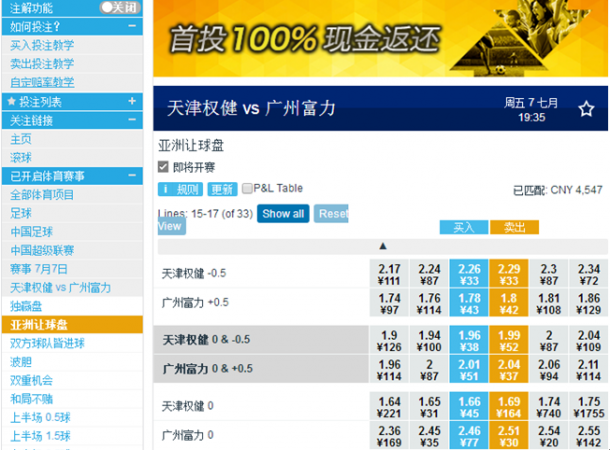This screenshot has height=450, width=610.
Task: Open 滚球 in sidebar
Action: (x=21, y=158)
